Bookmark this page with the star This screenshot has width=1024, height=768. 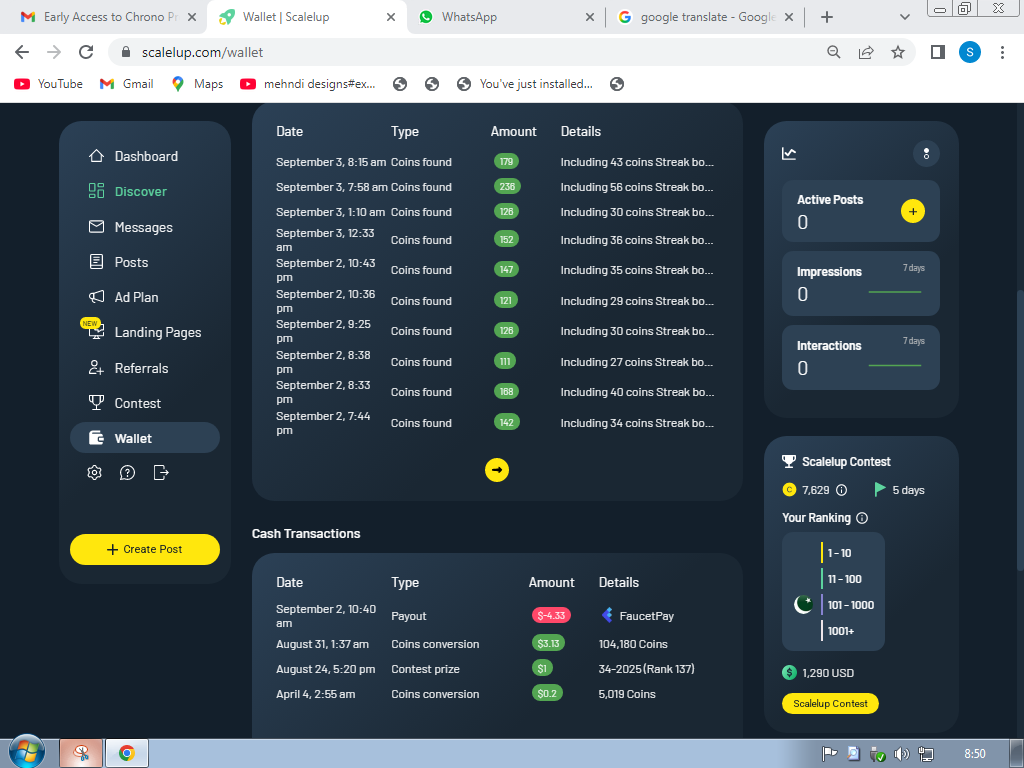pos(898,52)
